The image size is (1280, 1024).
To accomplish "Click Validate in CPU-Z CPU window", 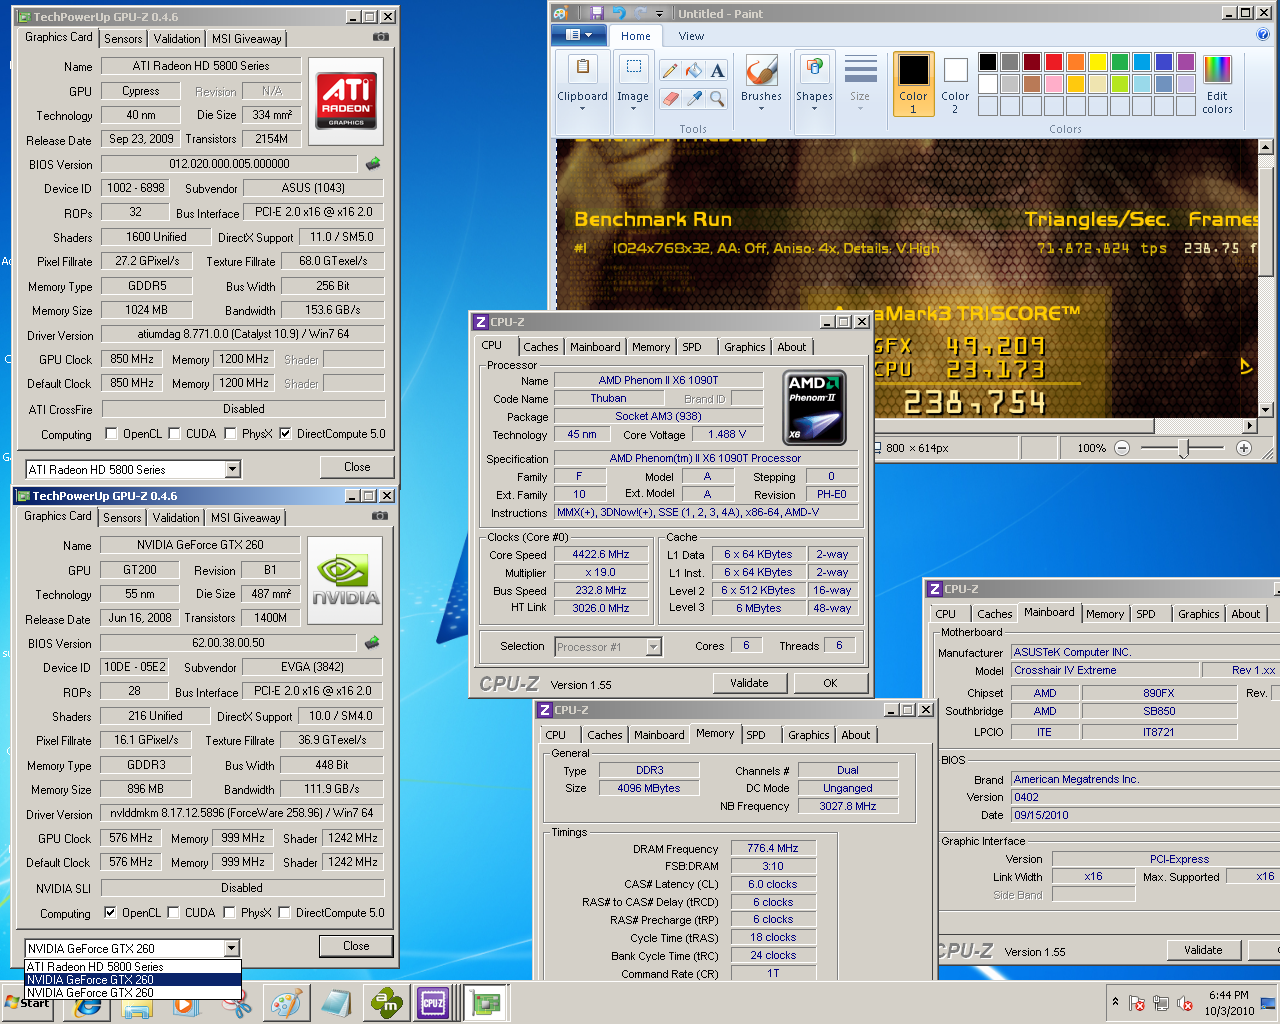I will click(749, 683).
